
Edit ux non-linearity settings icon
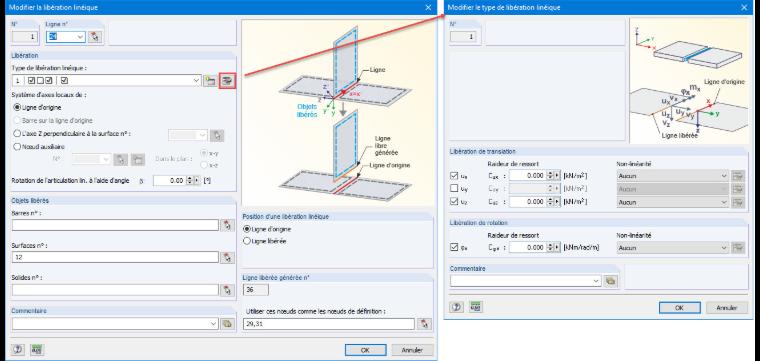(738, 176)
